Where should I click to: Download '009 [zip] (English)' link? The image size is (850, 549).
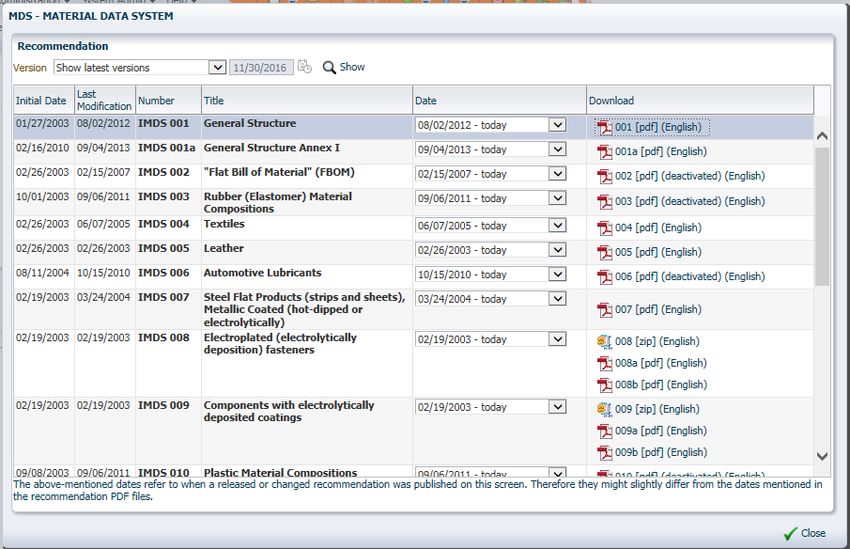tap(657, 409)
